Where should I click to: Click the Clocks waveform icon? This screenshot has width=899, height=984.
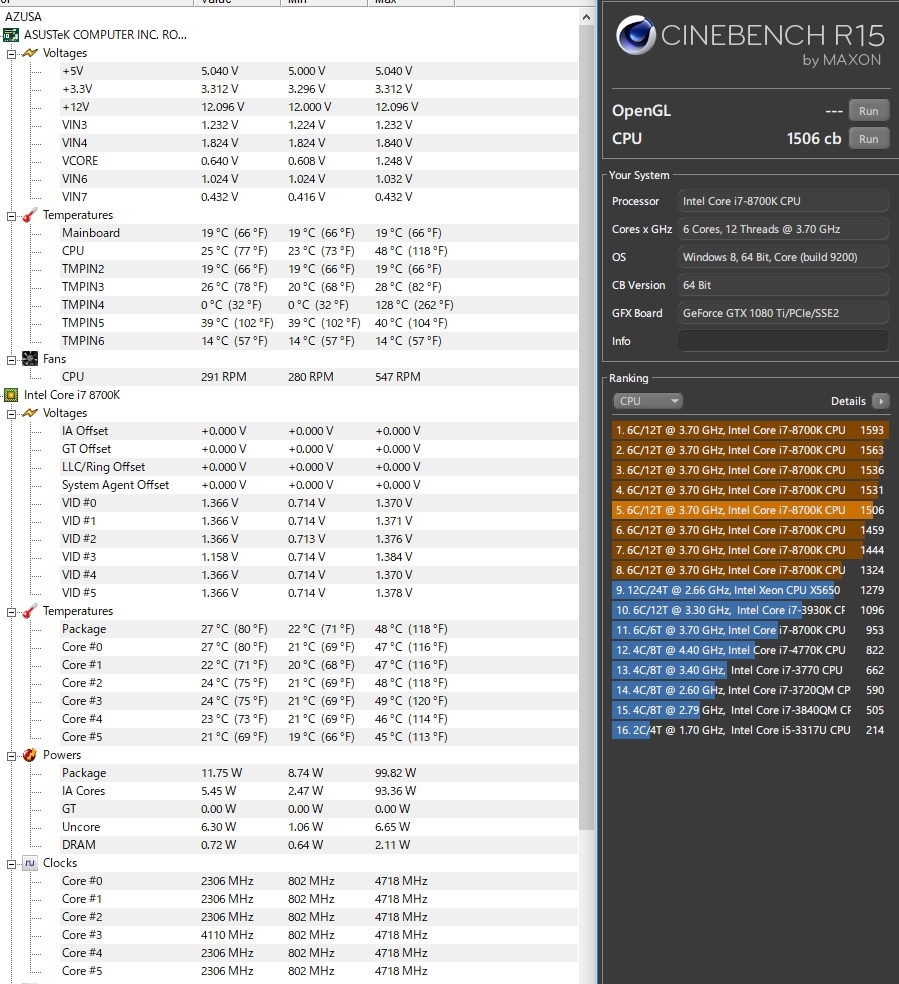point(29,864)
